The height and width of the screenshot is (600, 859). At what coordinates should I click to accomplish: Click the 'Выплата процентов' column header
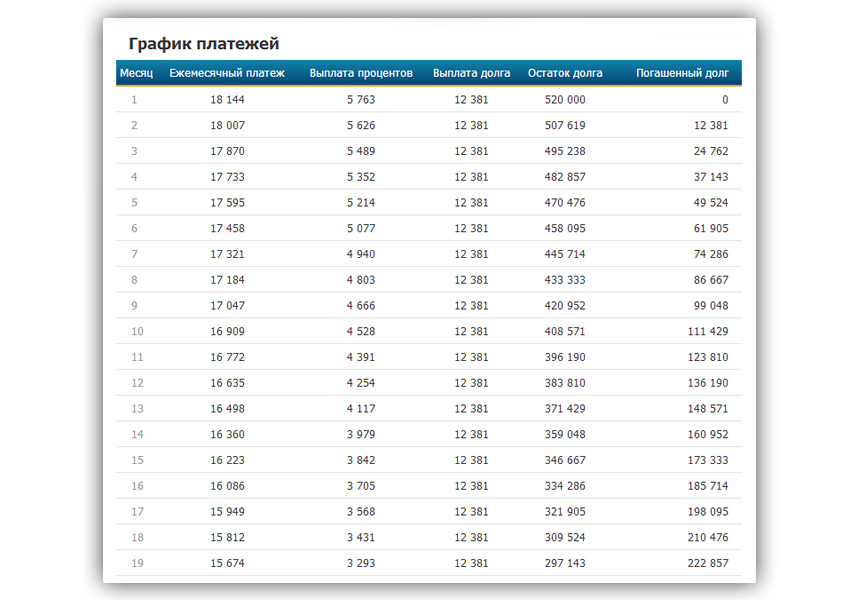tap(361, 73)
